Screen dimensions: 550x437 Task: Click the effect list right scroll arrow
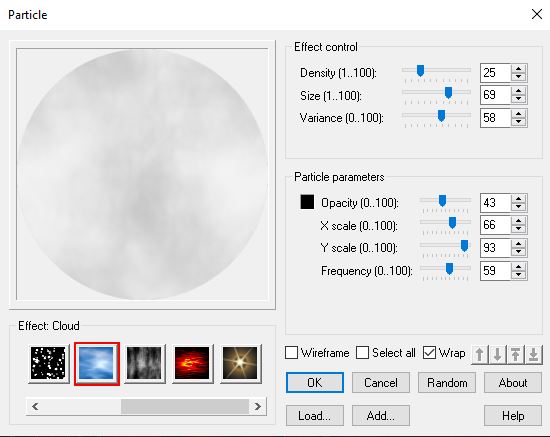pyautogui.click(x=258, y=406)
